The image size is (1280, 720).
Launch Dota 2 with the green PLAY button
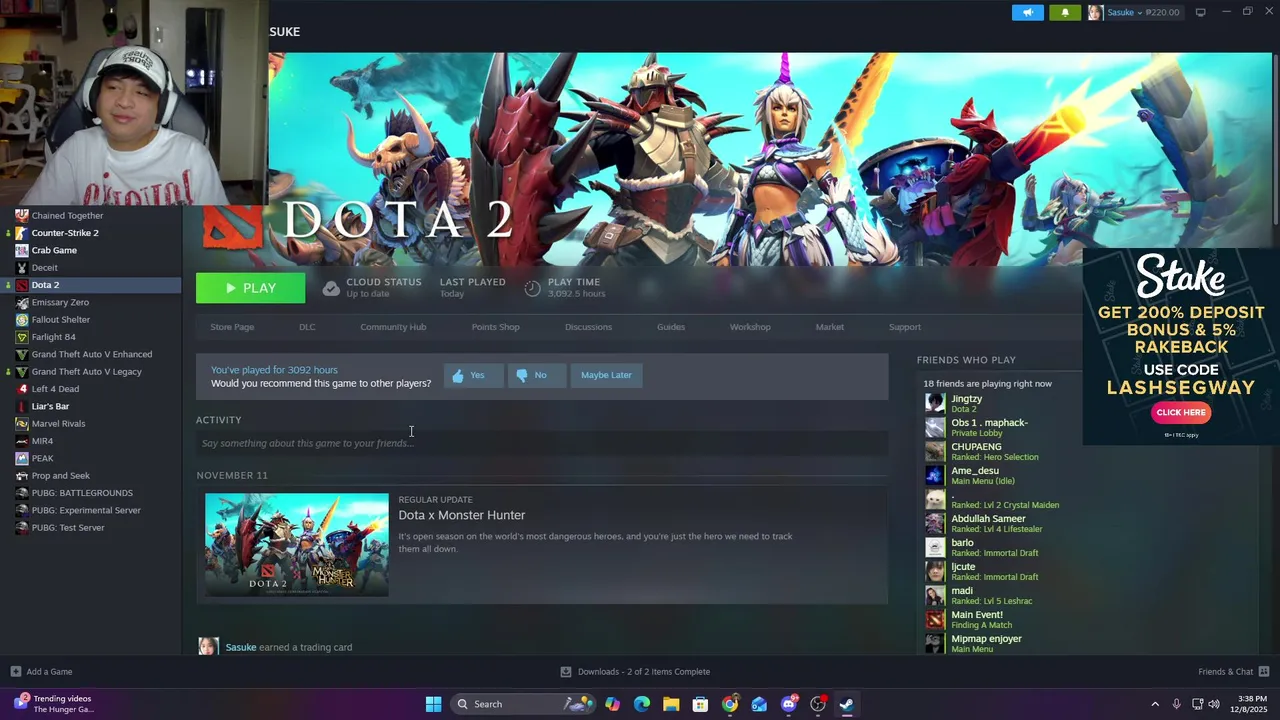tap(250, 288)
